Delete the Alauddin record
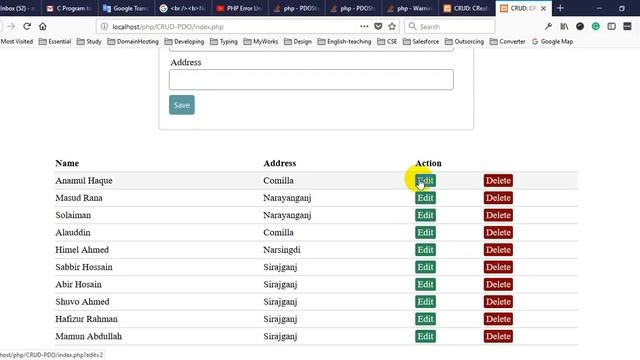The image size is (640, 360). coord(498,233)
